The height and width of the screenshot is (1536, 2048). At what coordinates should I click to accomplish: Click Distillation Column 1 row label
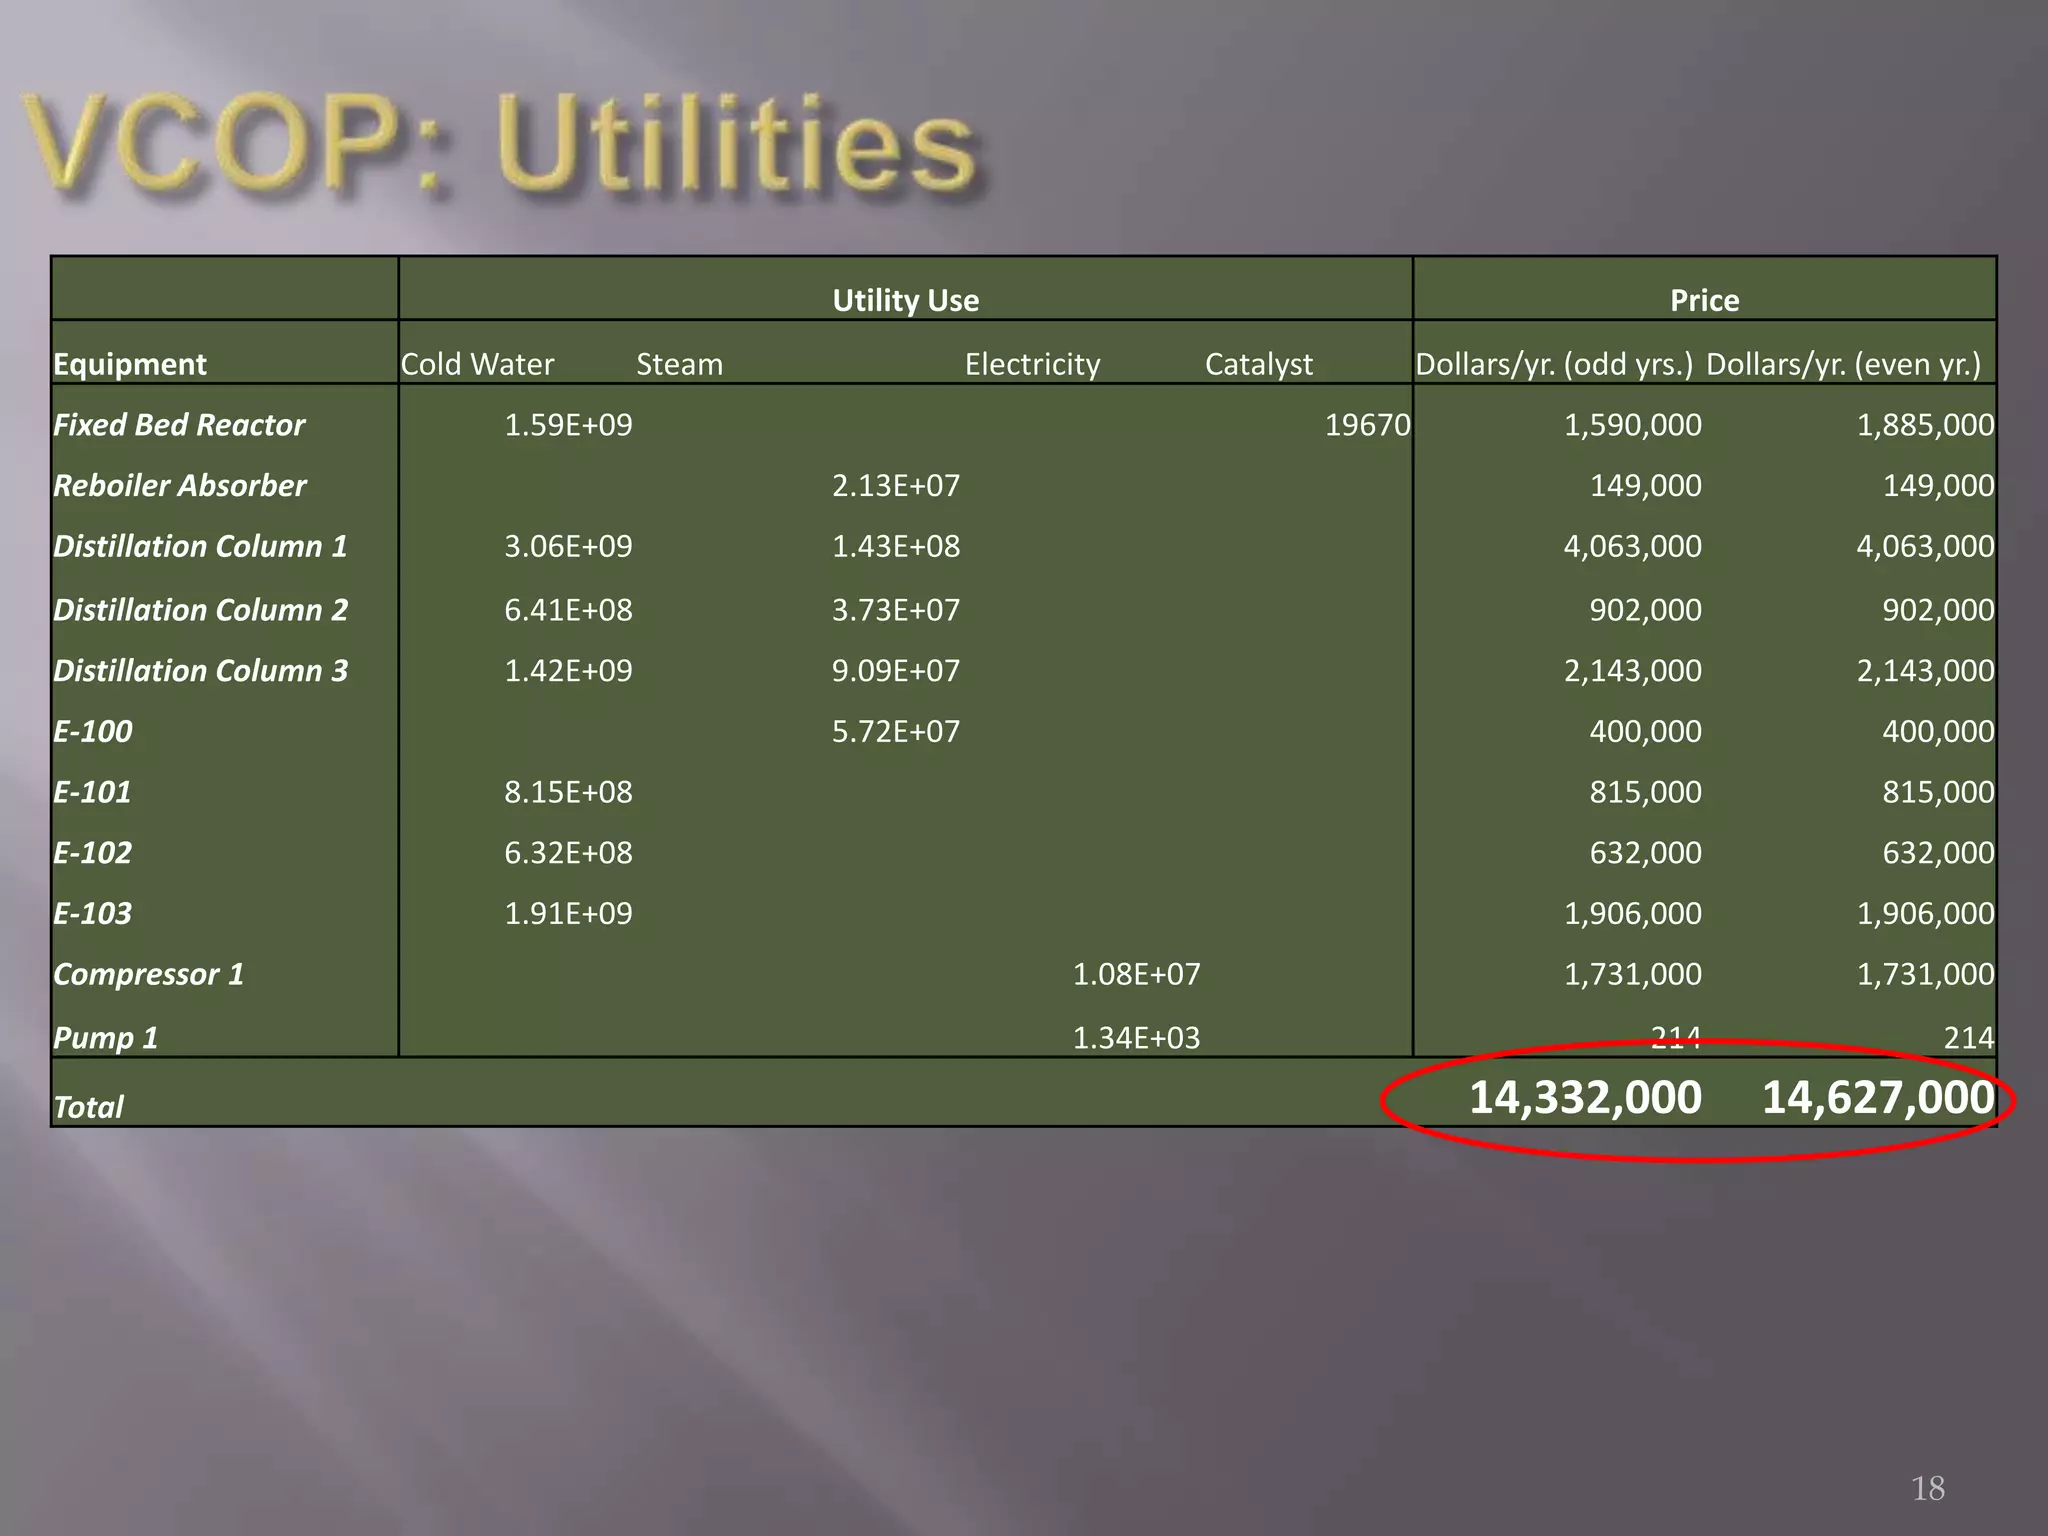(x=200, y=547)
